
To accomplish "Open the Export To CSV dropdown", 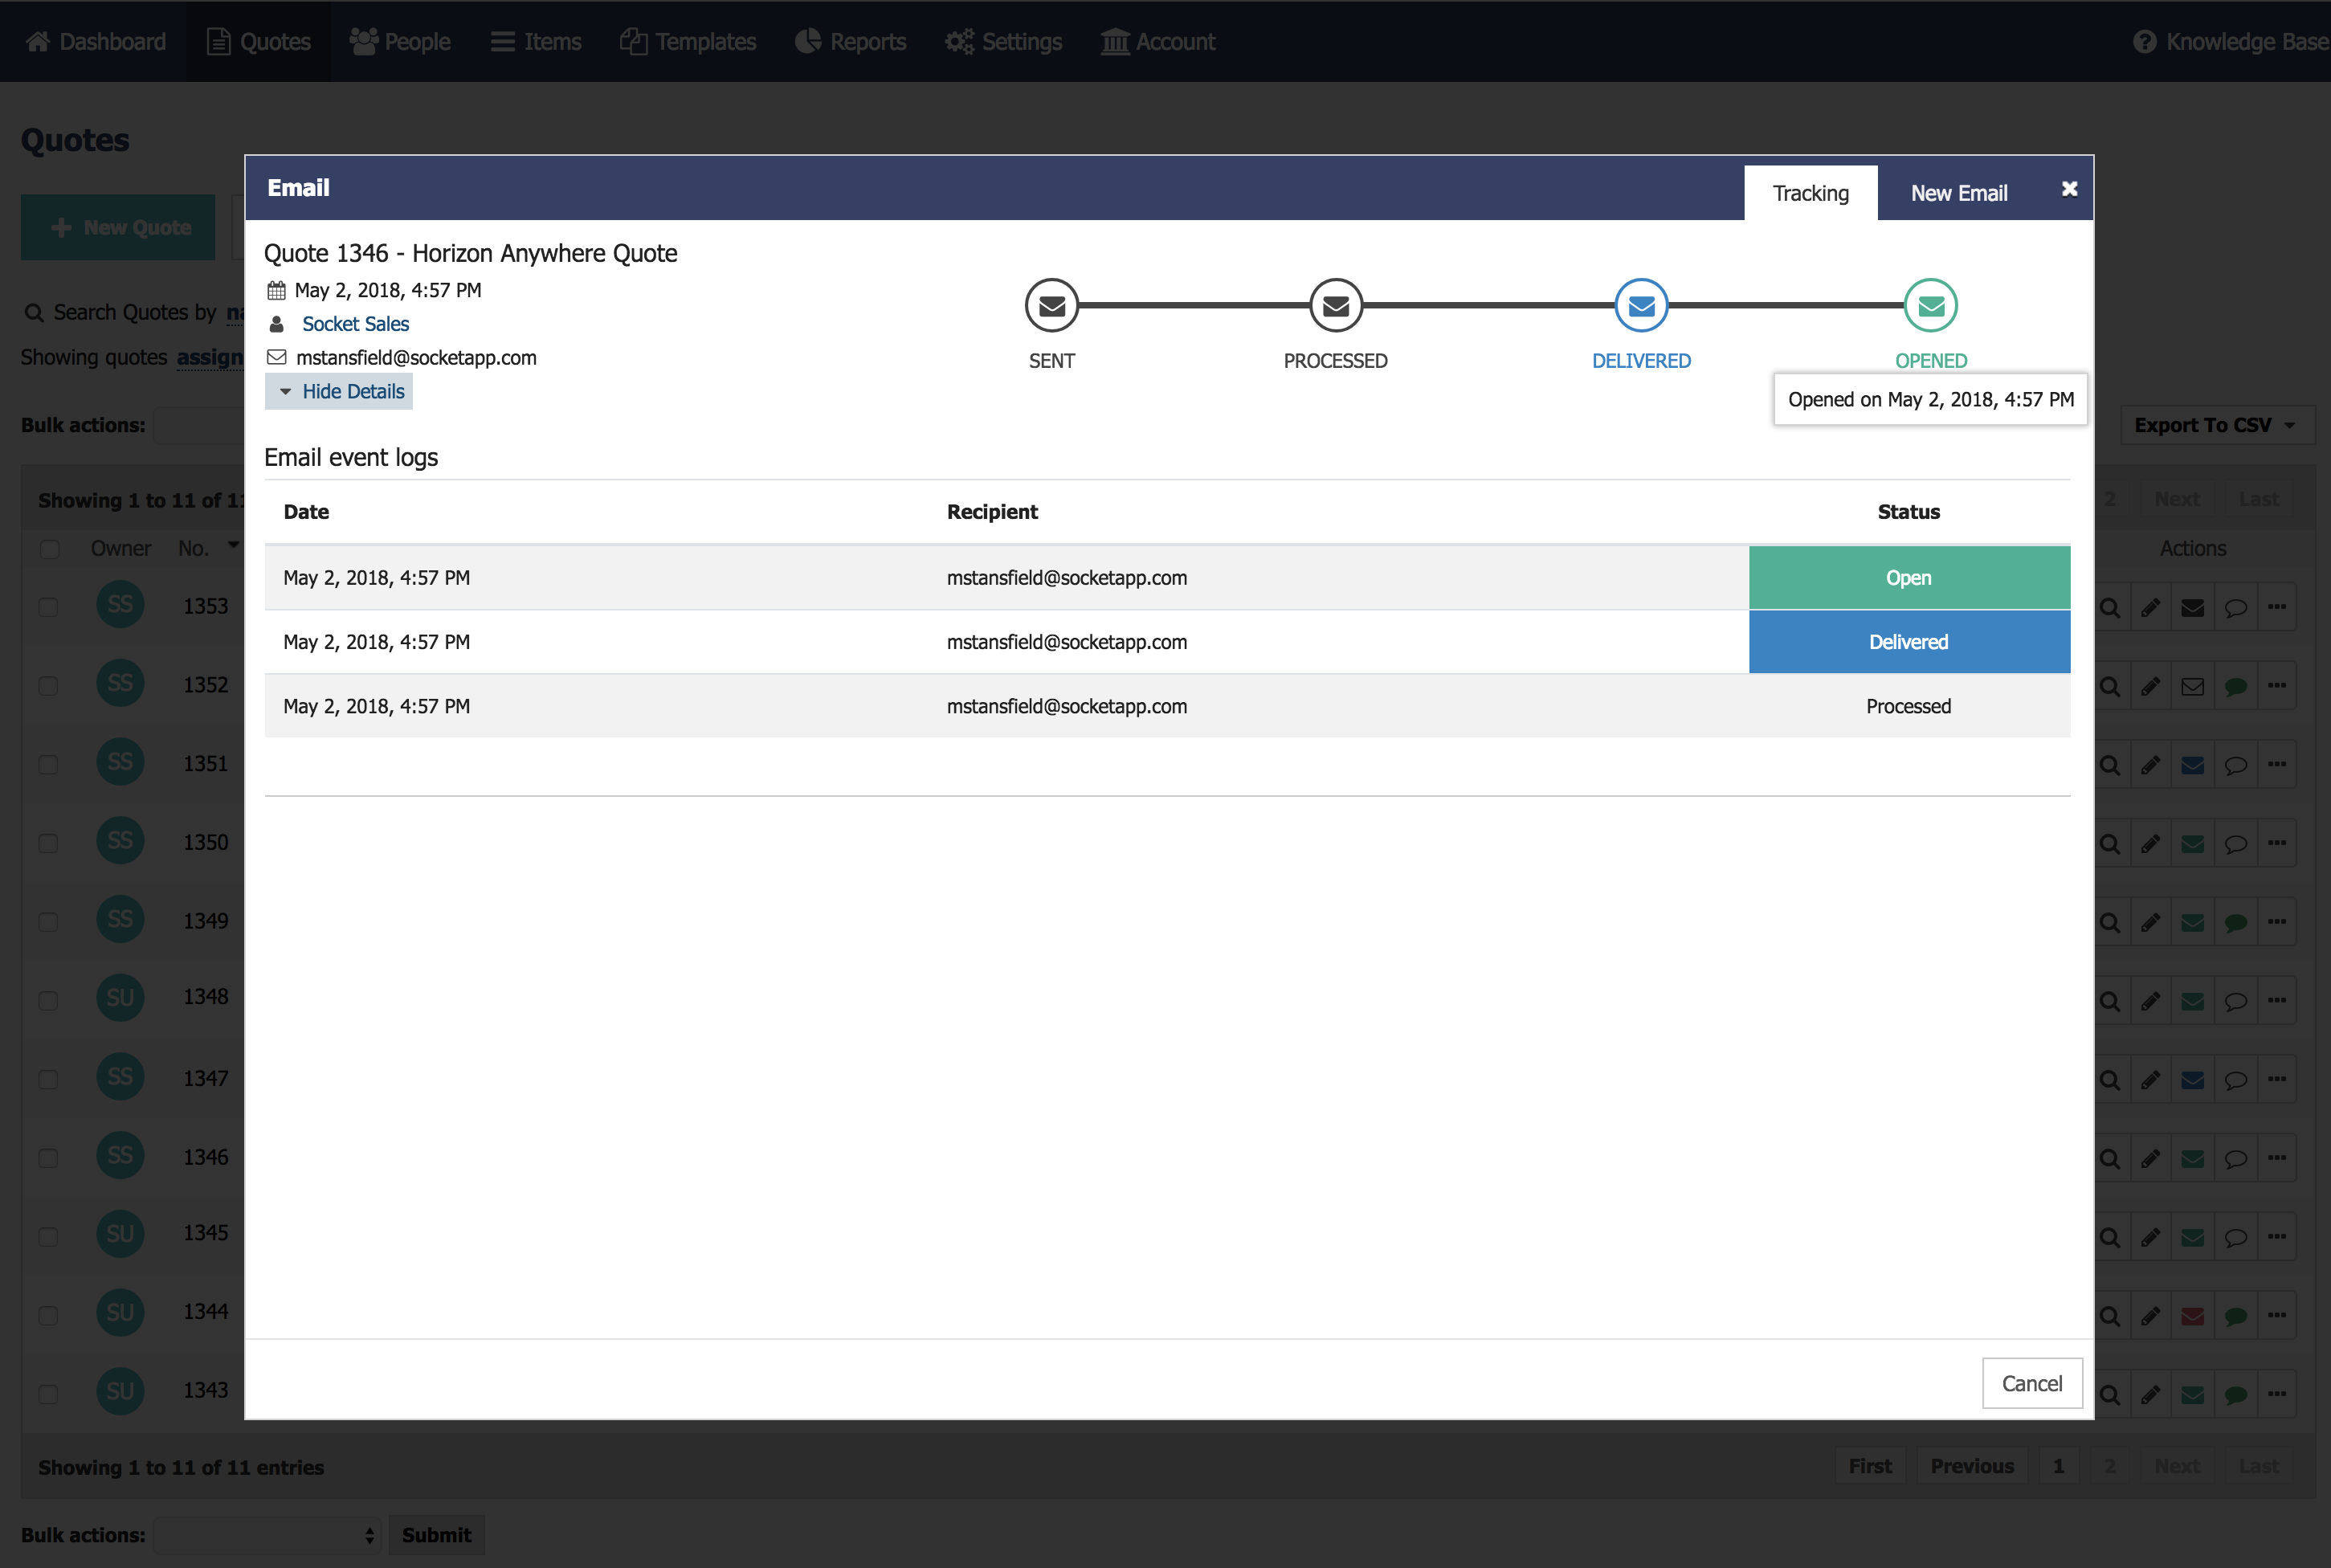I will point(2216,425).
